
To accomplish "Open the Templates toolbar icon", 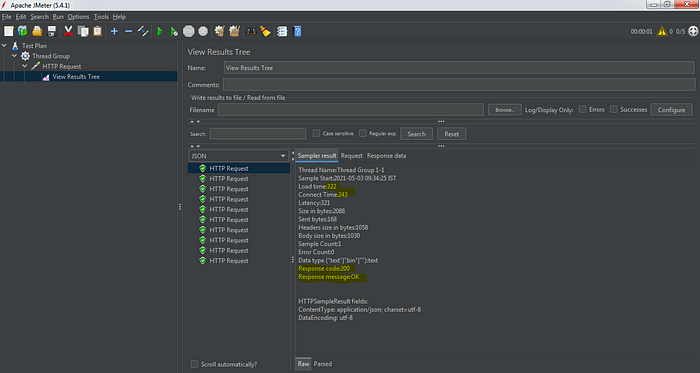I will click(x=23, y=31).
